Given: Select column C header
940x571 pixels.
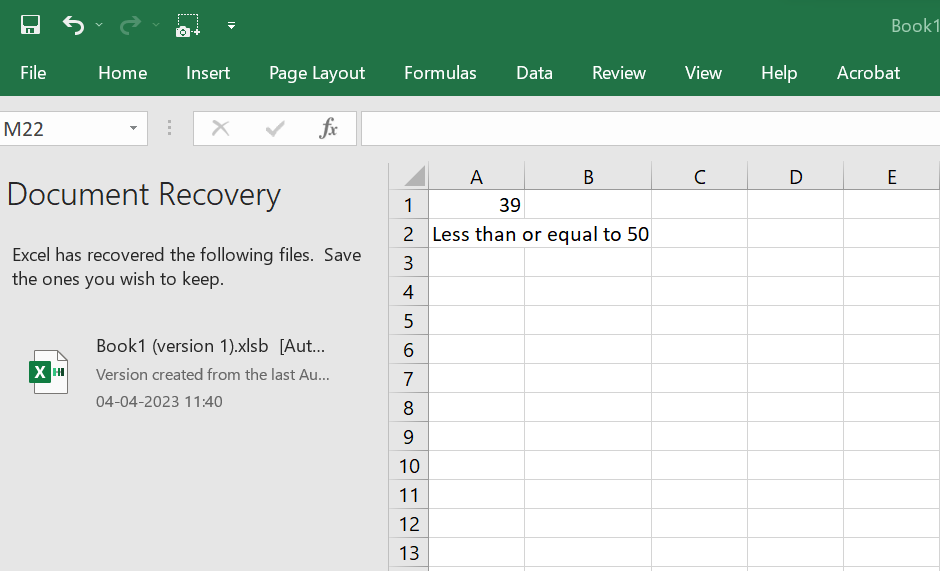Looking at the screenshot, I should pyautogui.click(x=700, y=177).
